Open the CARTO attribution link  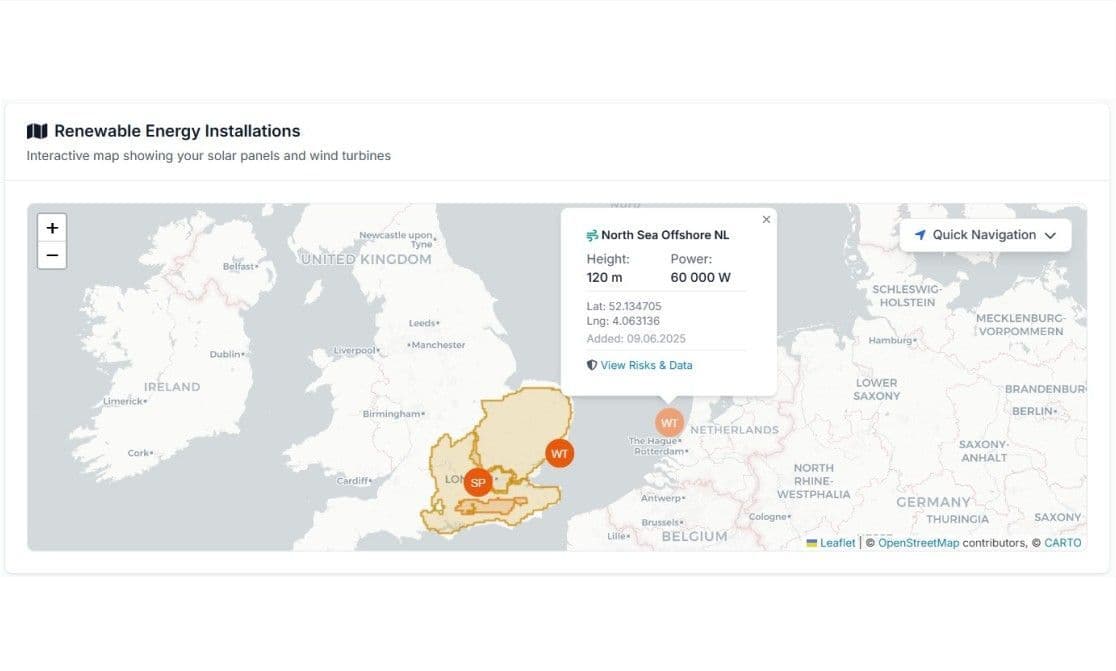(1062, 542)
